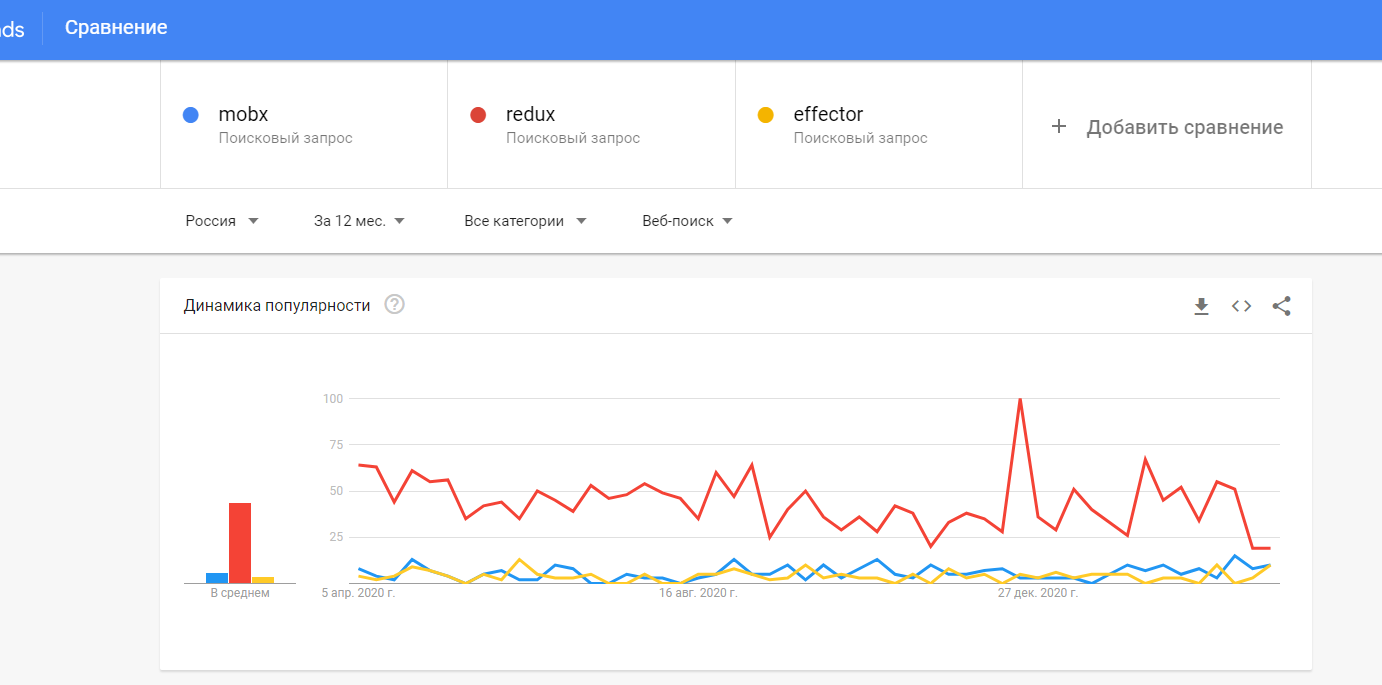Click the blue average bar for mobx
1382x685 pixels.
217,578
